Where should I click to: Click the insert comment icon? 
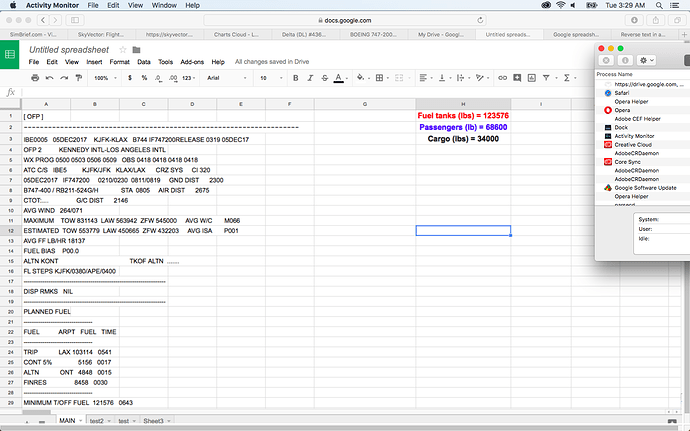pos(517,78)
